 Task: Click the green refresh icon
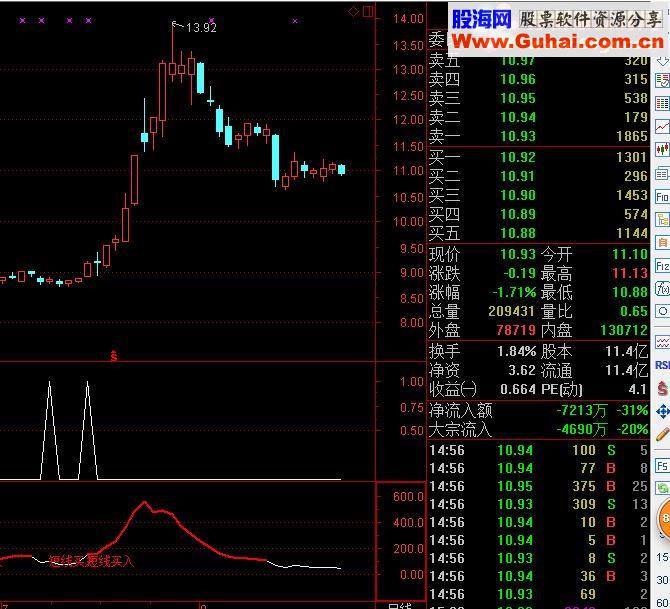pyautogui.click(x=664, y=488)
